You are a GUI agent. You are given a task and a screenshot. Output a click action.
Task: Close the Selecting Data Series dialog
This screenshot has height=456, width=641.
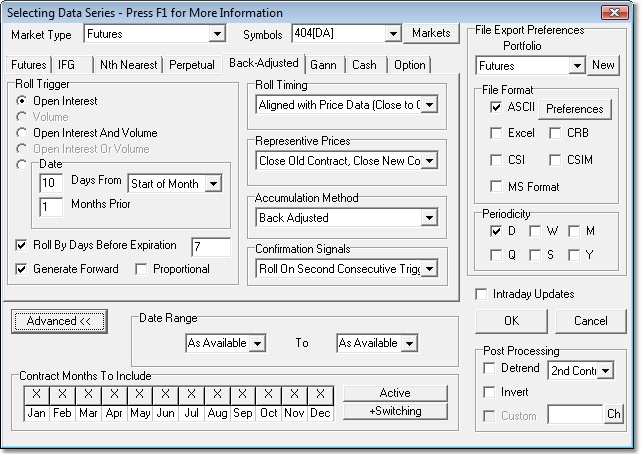coord(622,12)
